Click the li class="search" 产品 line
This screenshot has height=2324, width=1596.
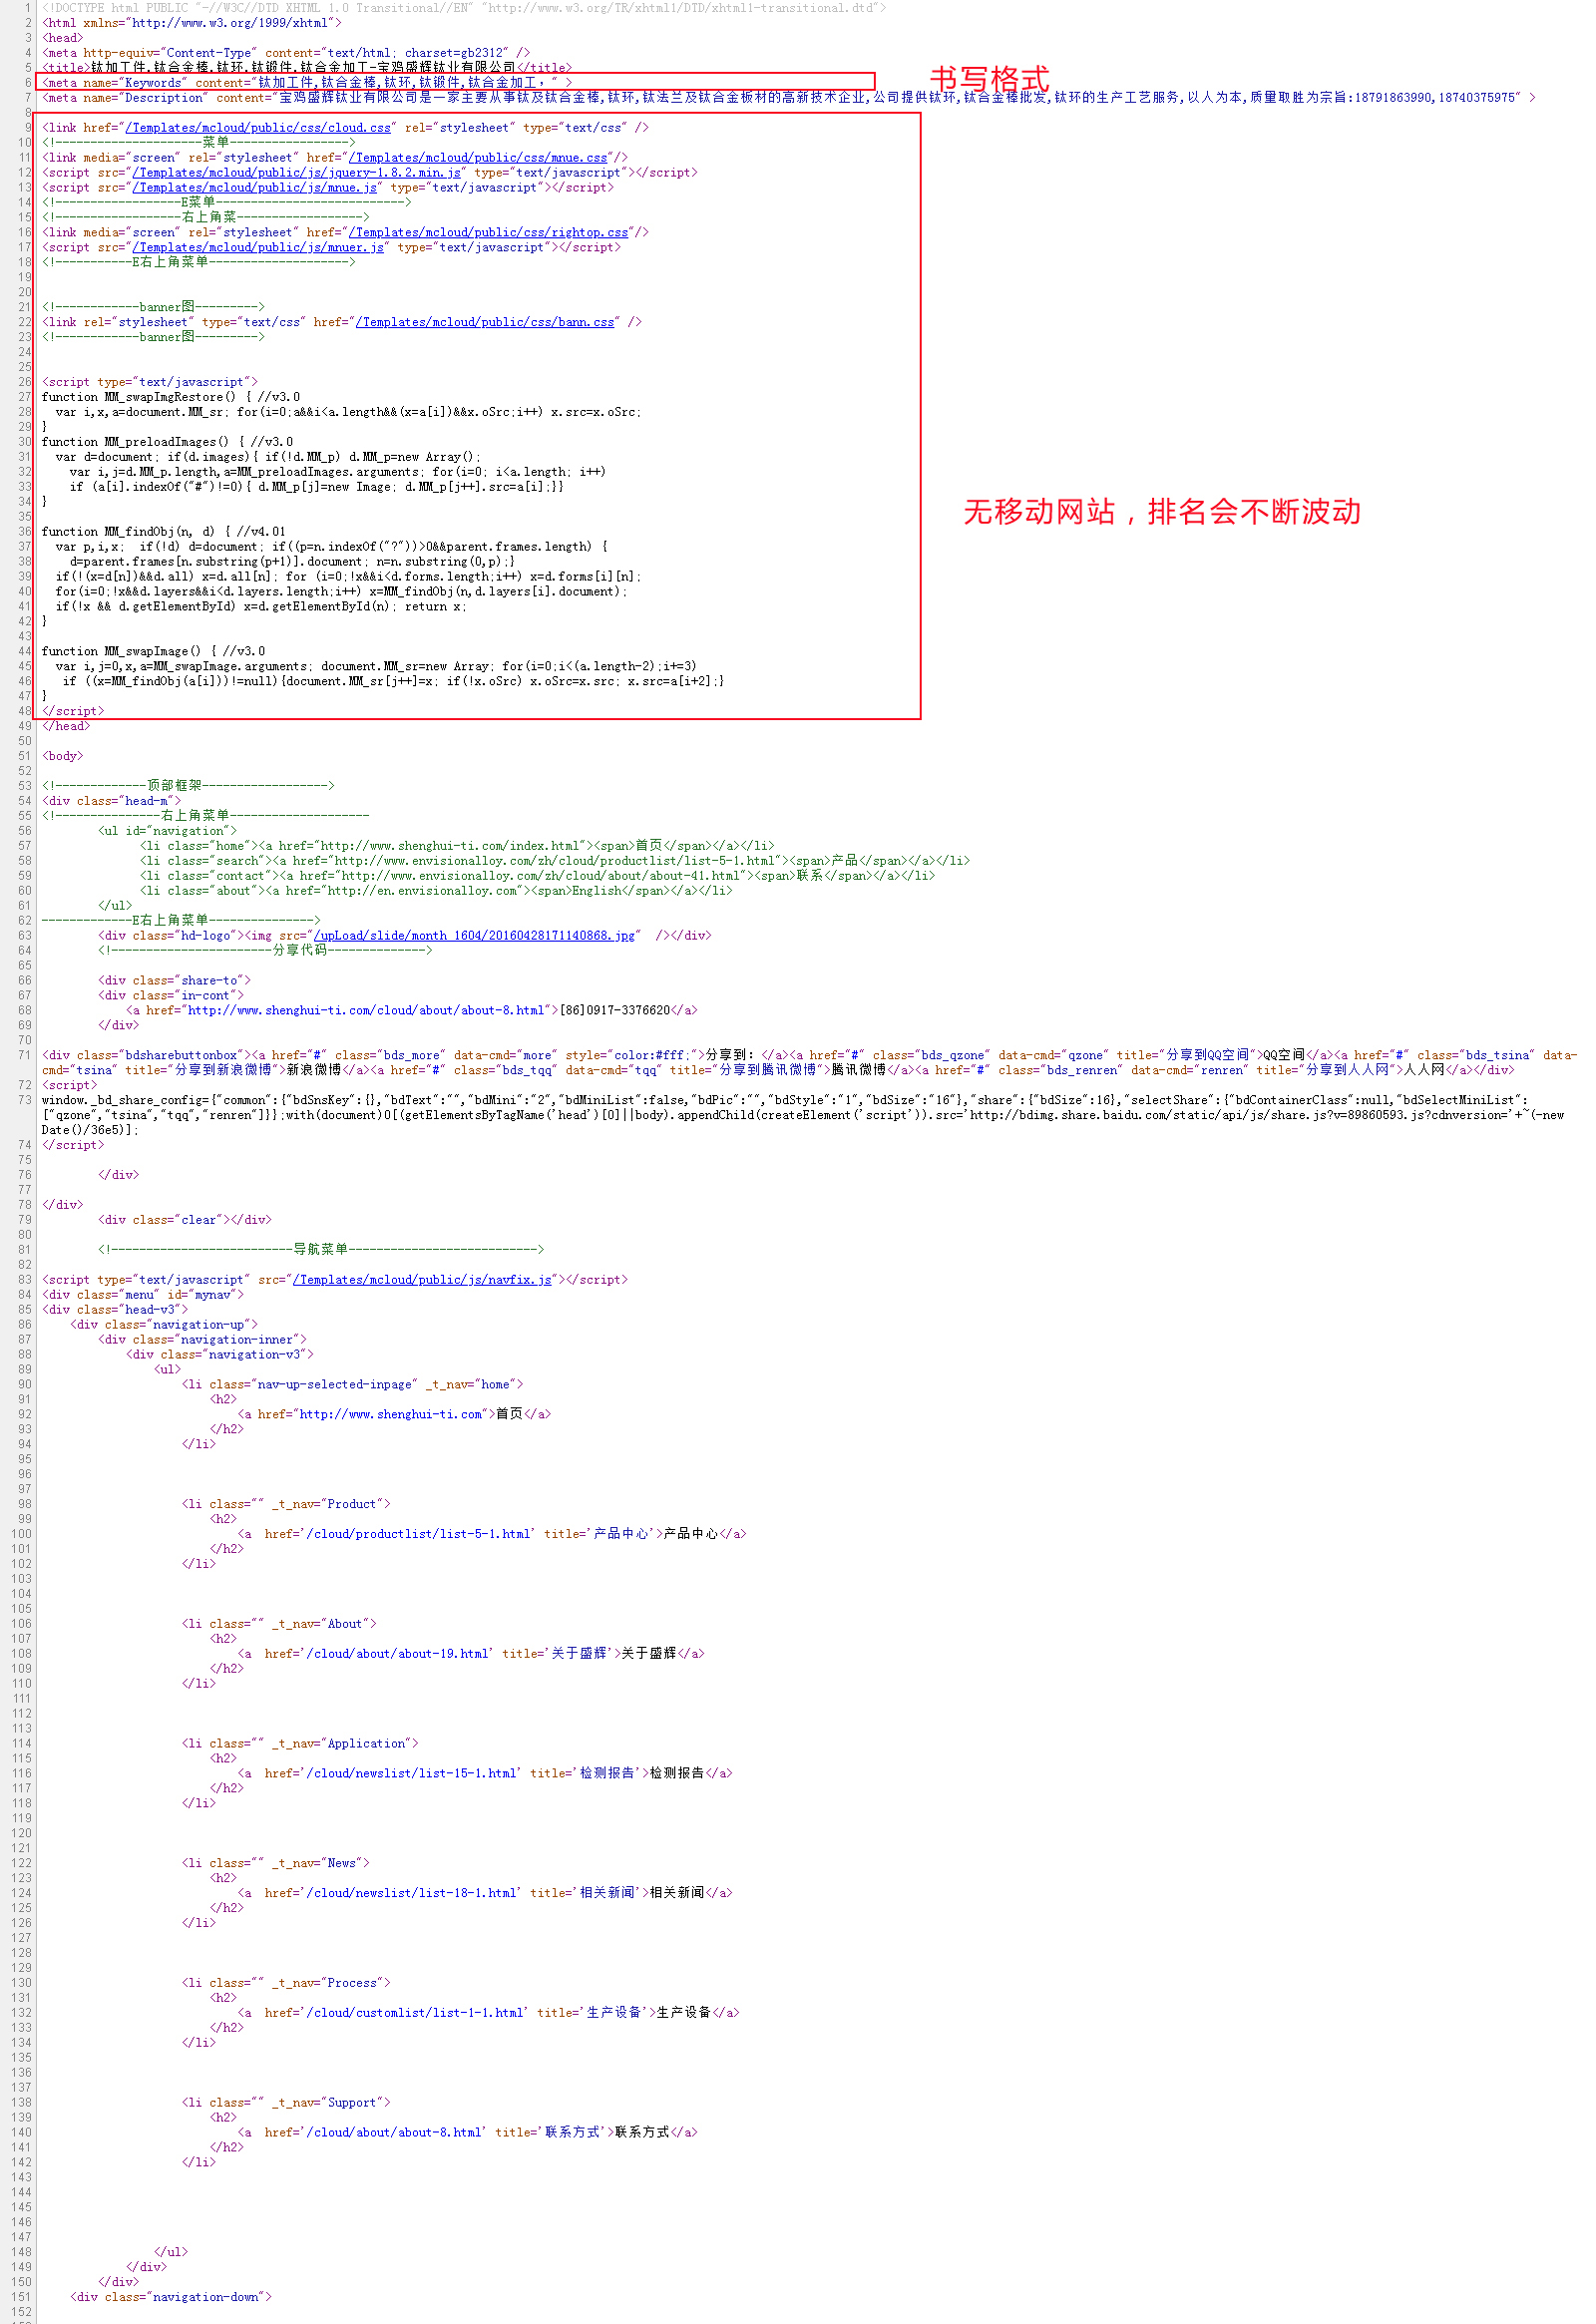tap(555, 862)
